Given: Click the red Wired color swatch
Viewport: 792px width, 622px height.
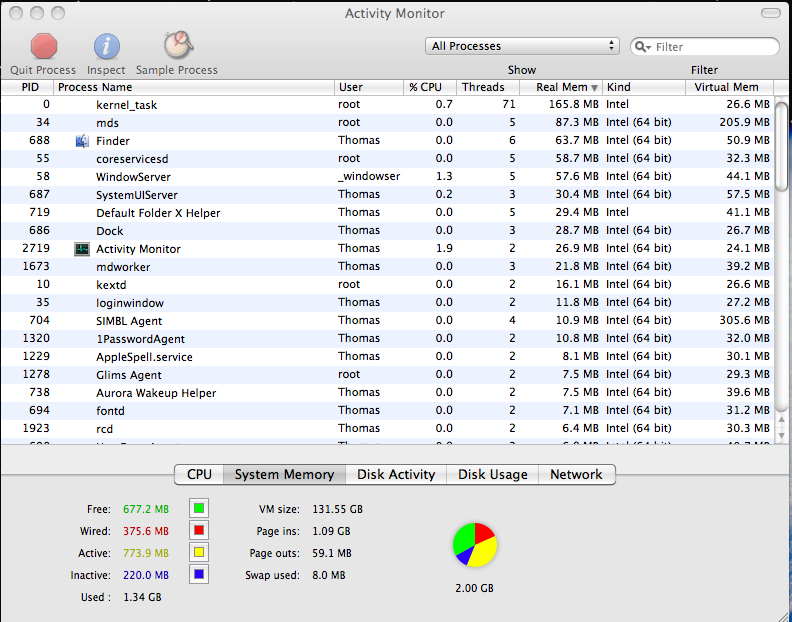Looking at the screenshot, I should (199, 531).
